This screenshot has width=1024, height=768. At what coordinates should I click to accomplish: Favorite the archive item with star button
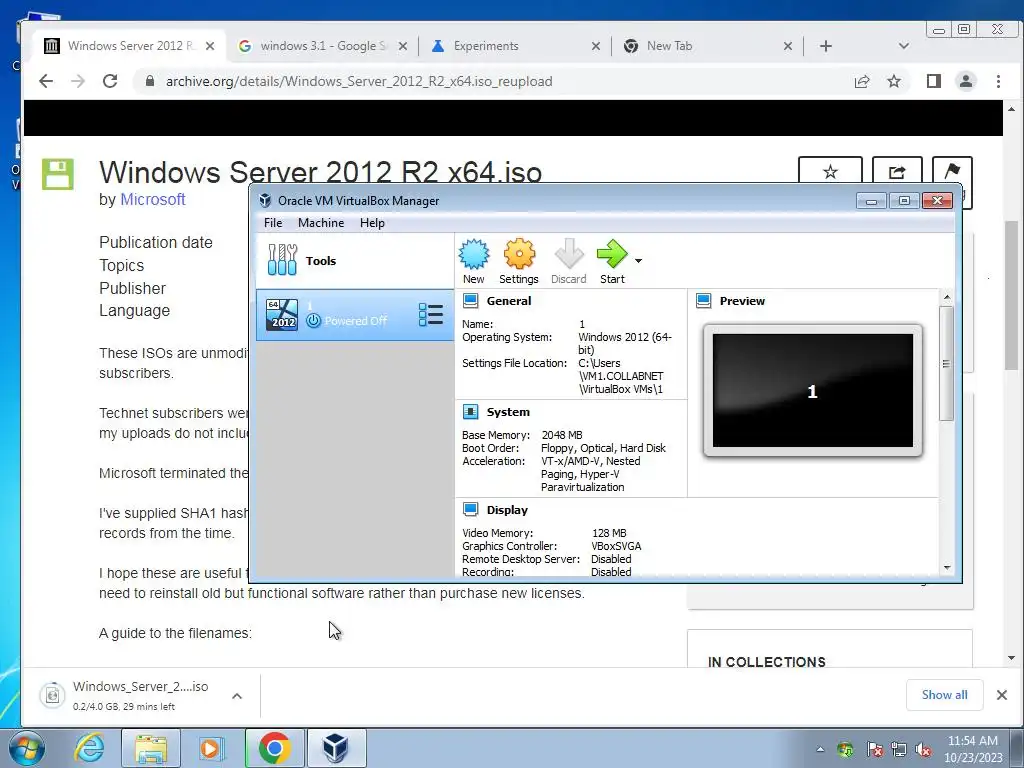(x=830, y=172)
